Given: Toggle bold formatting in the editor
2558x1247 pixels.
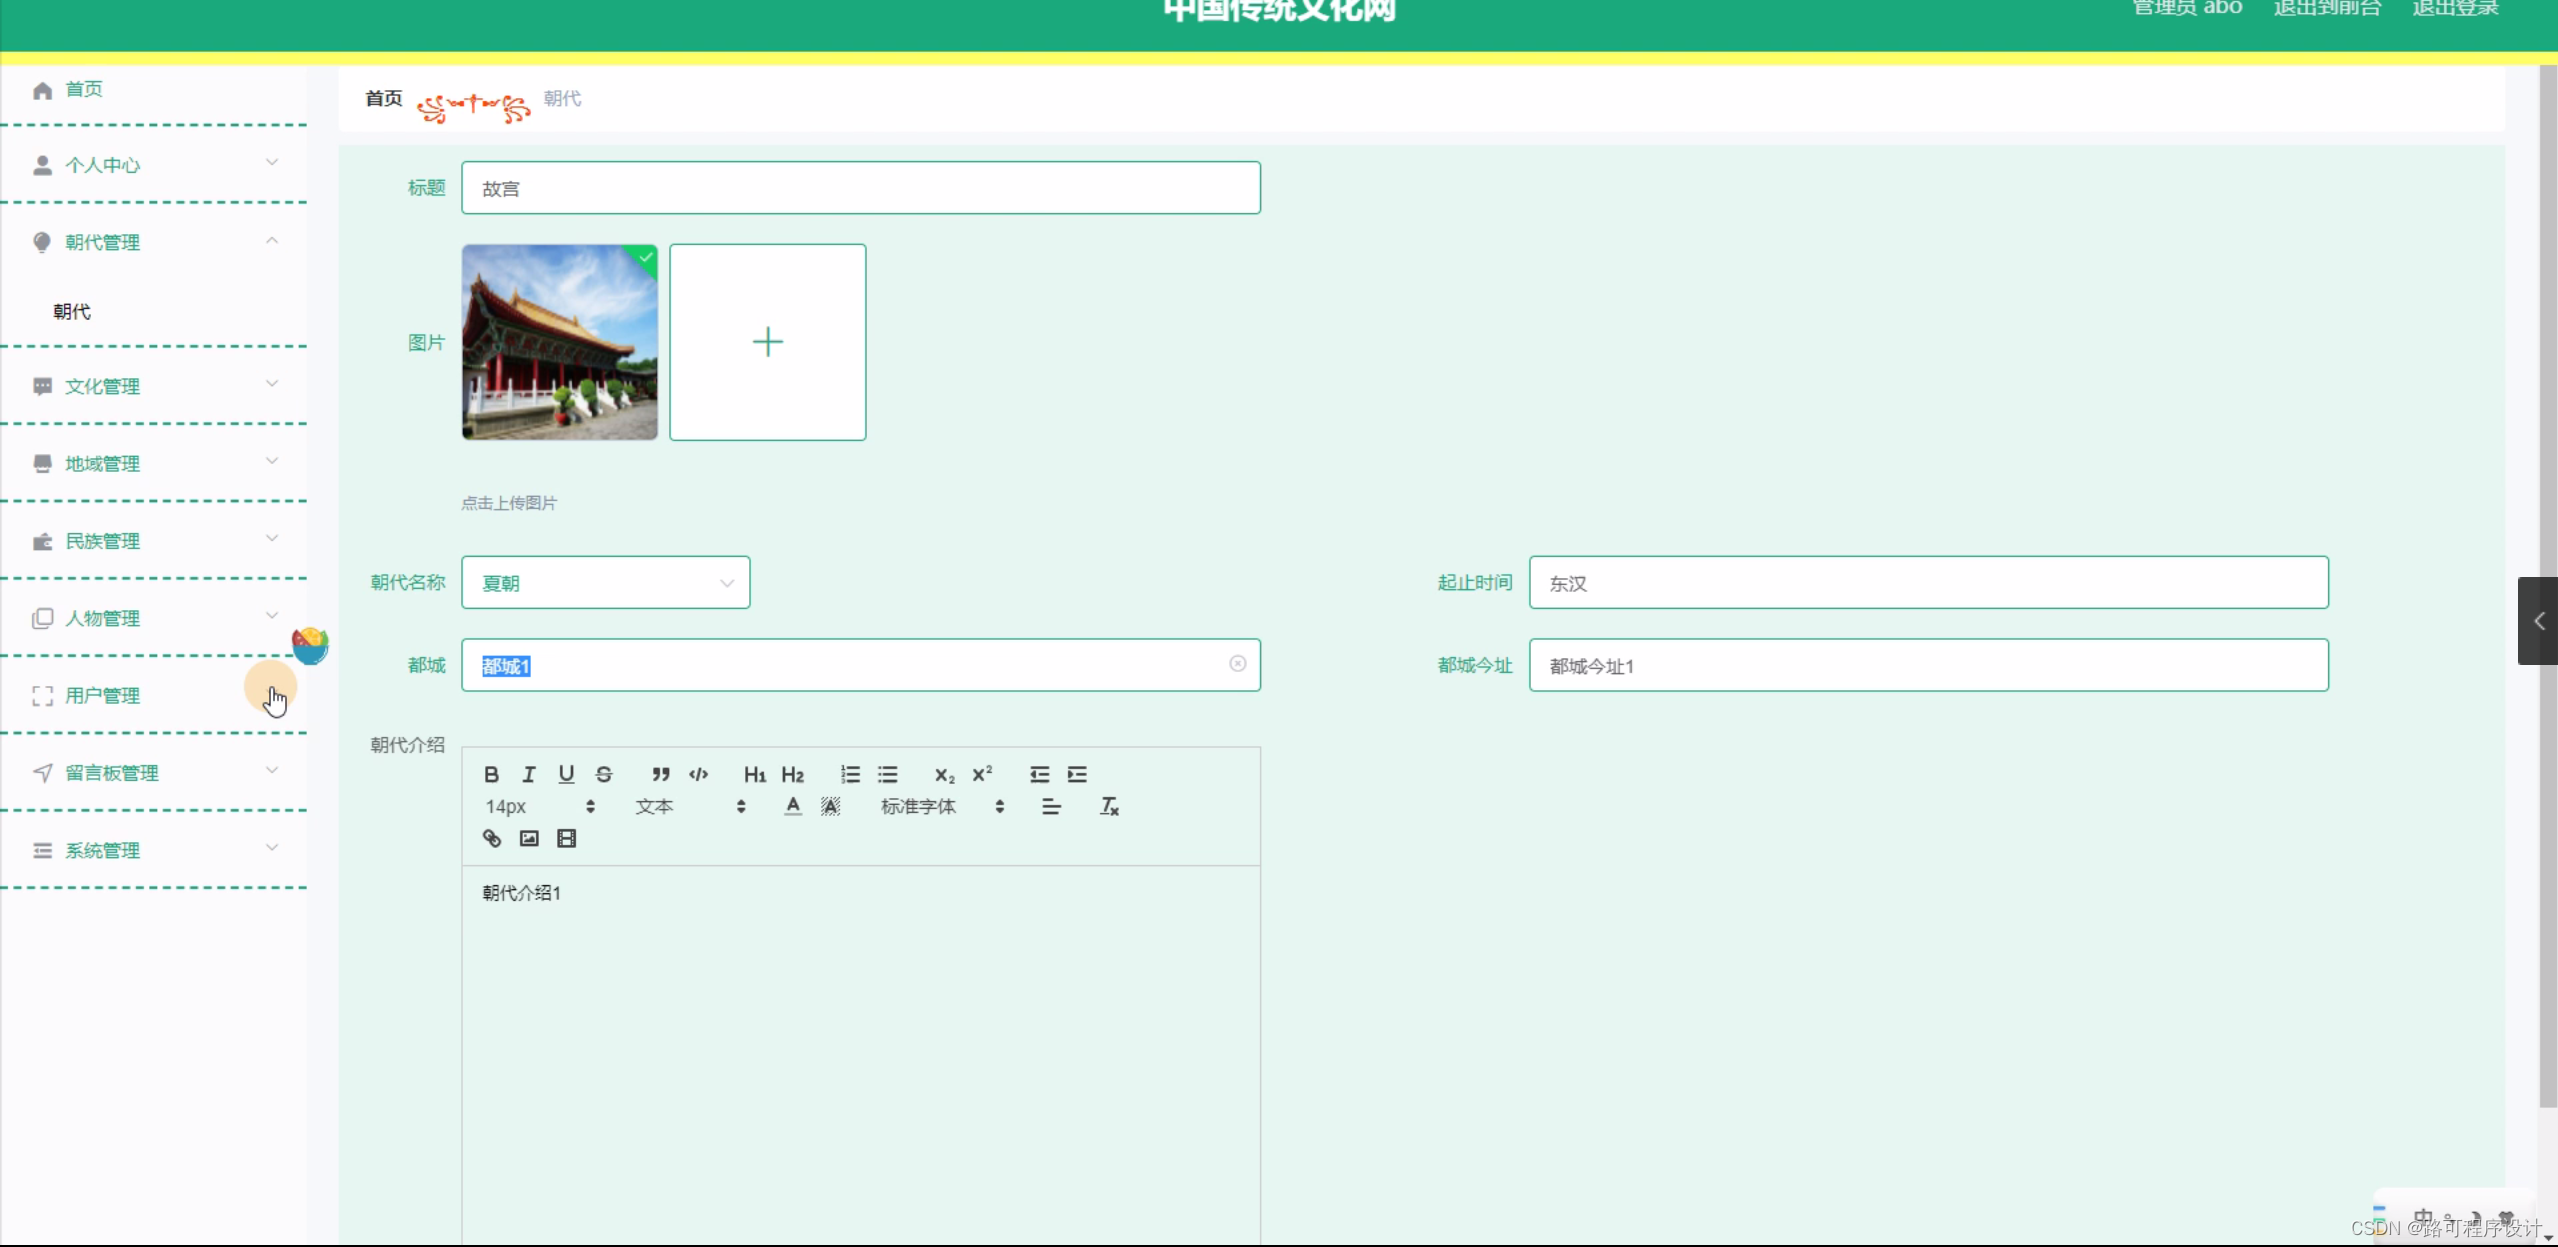Looking at the screenshot, I should point(491,774).
